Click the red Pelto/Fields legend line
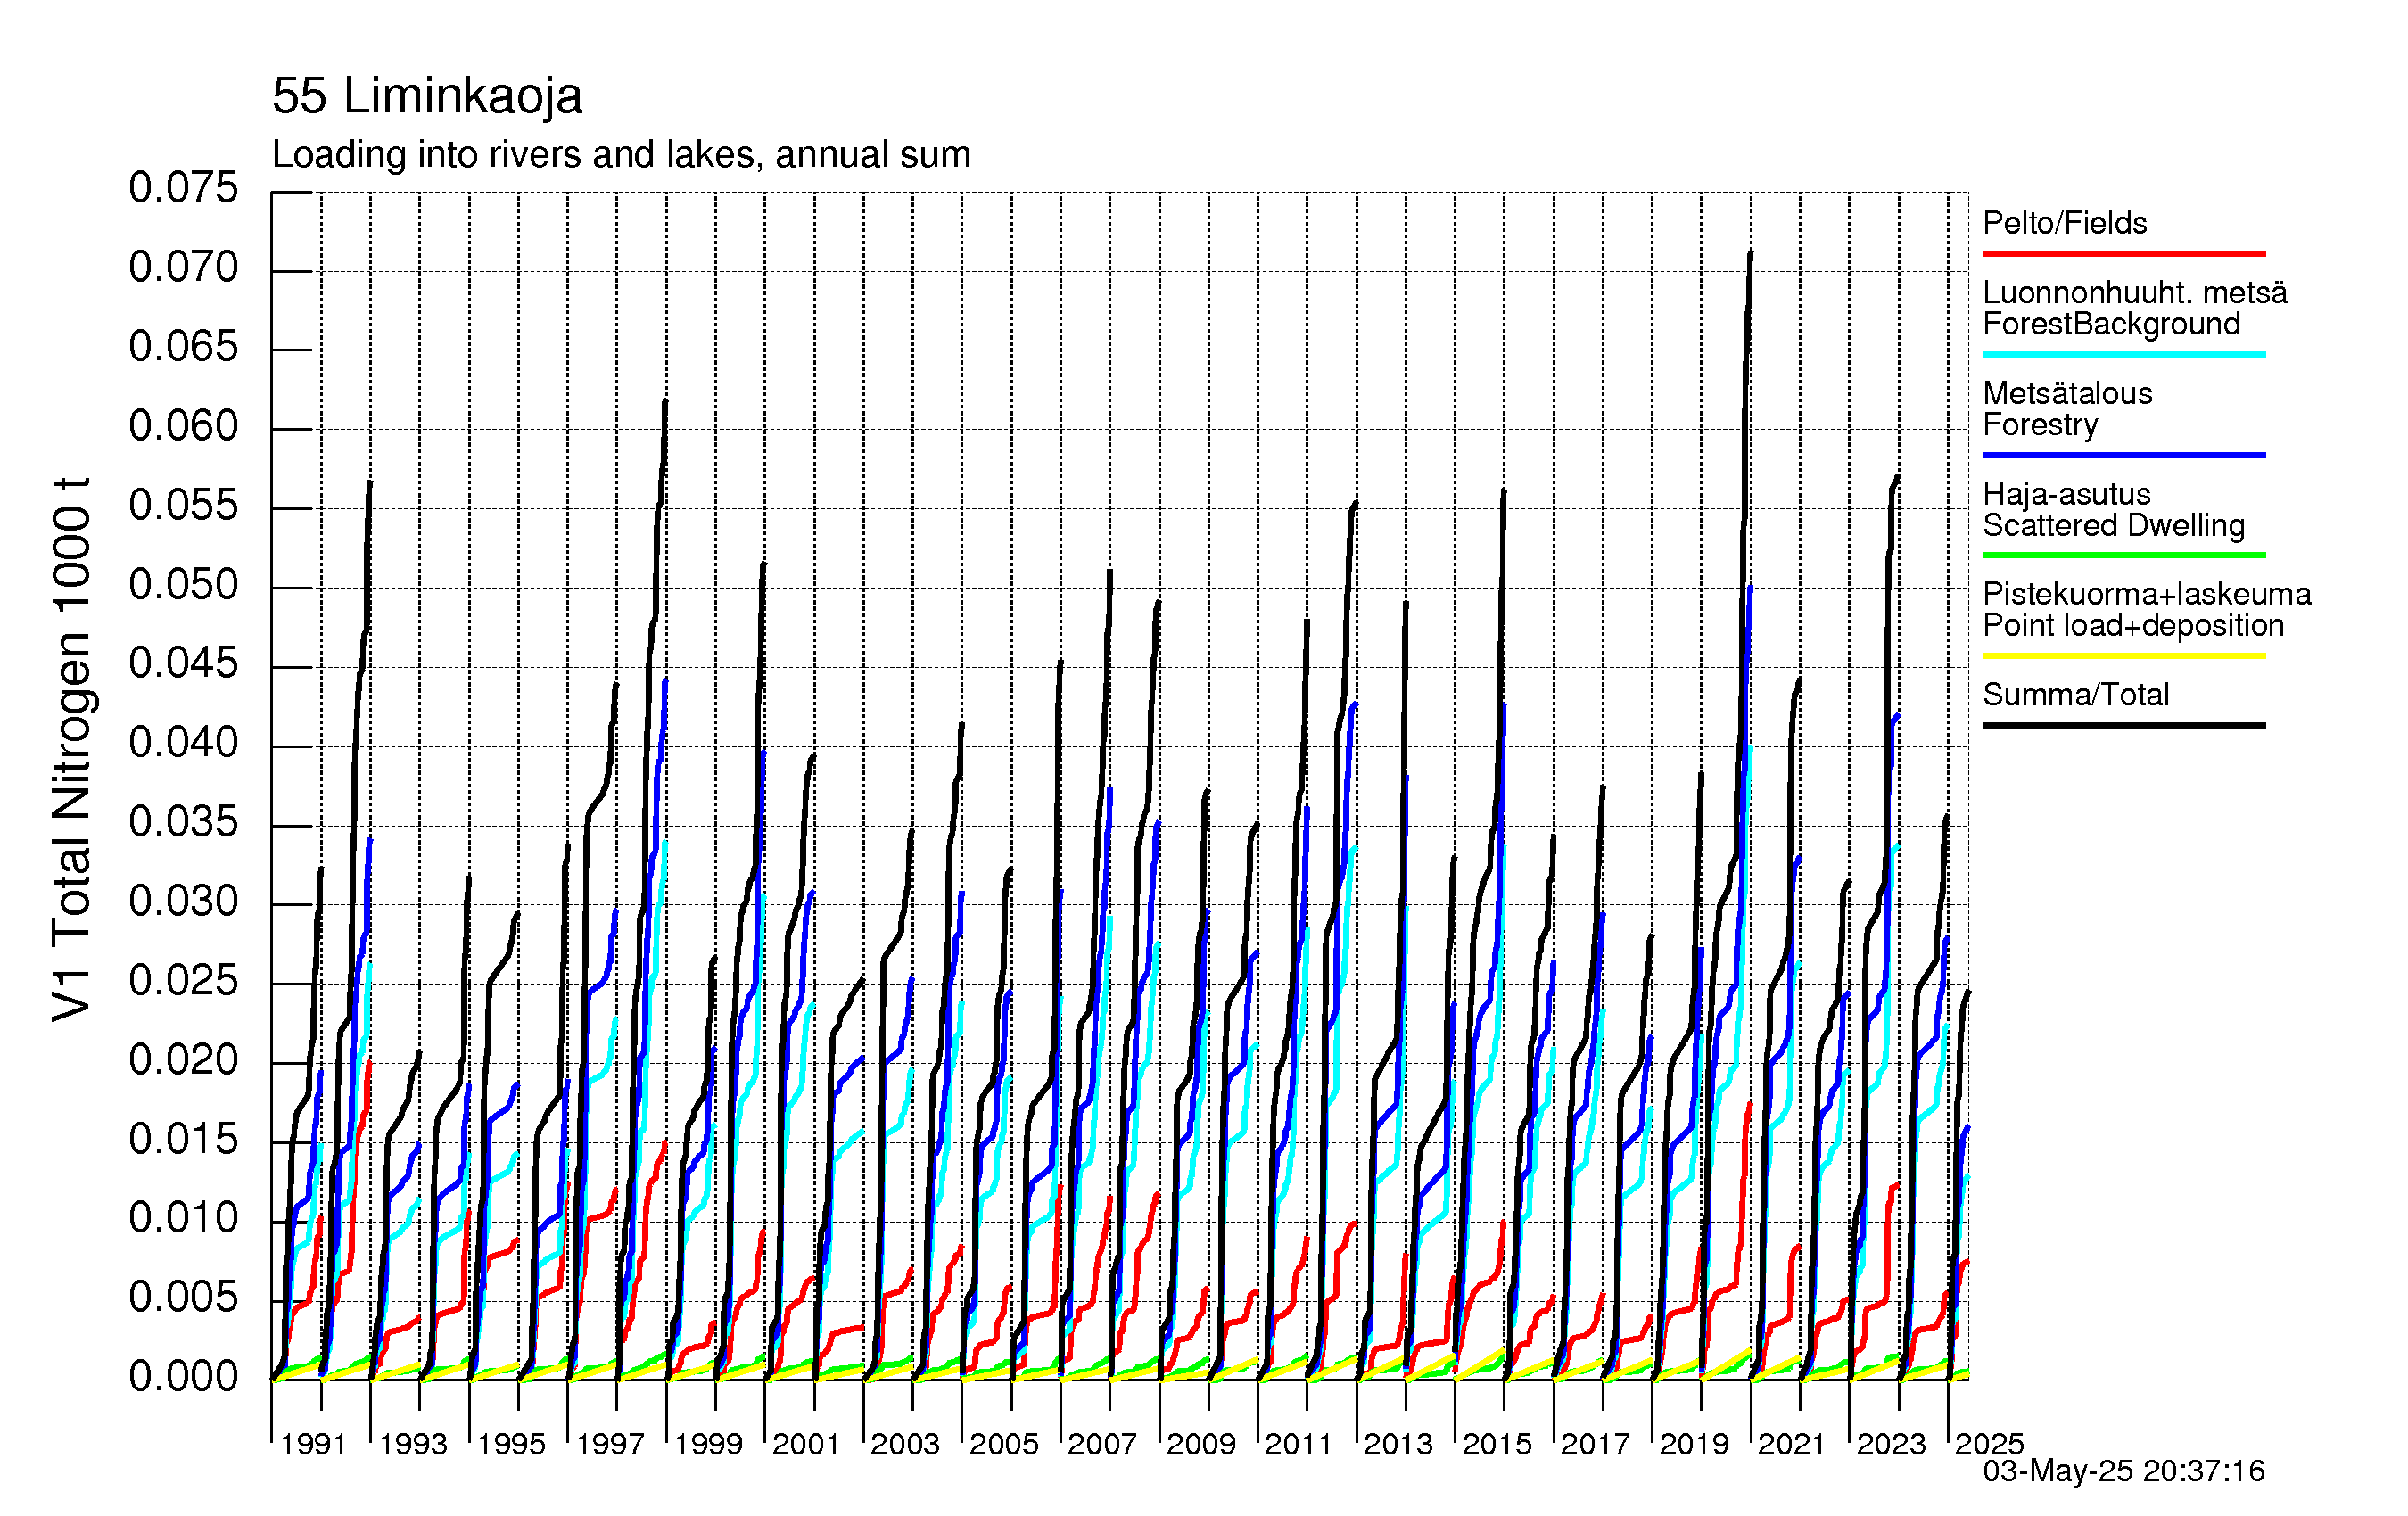Viewport: 2408px width, 1516px height. [2123, 254]
